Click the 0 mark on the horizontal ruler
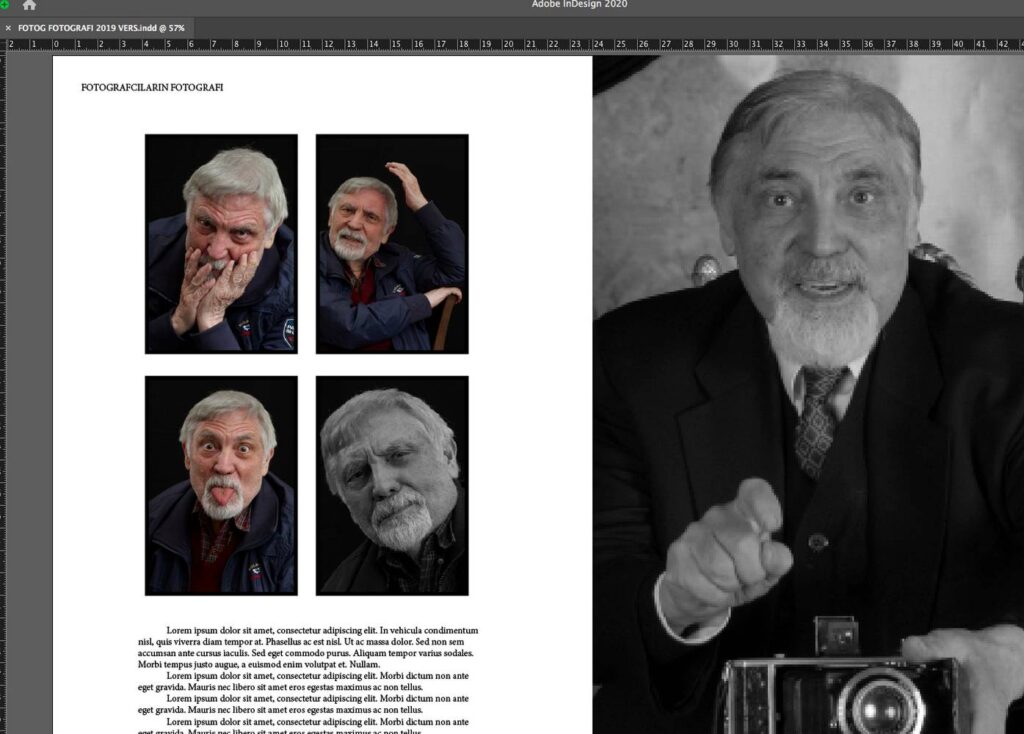This screenshot has height=734, width=1024. click(56, 45)
